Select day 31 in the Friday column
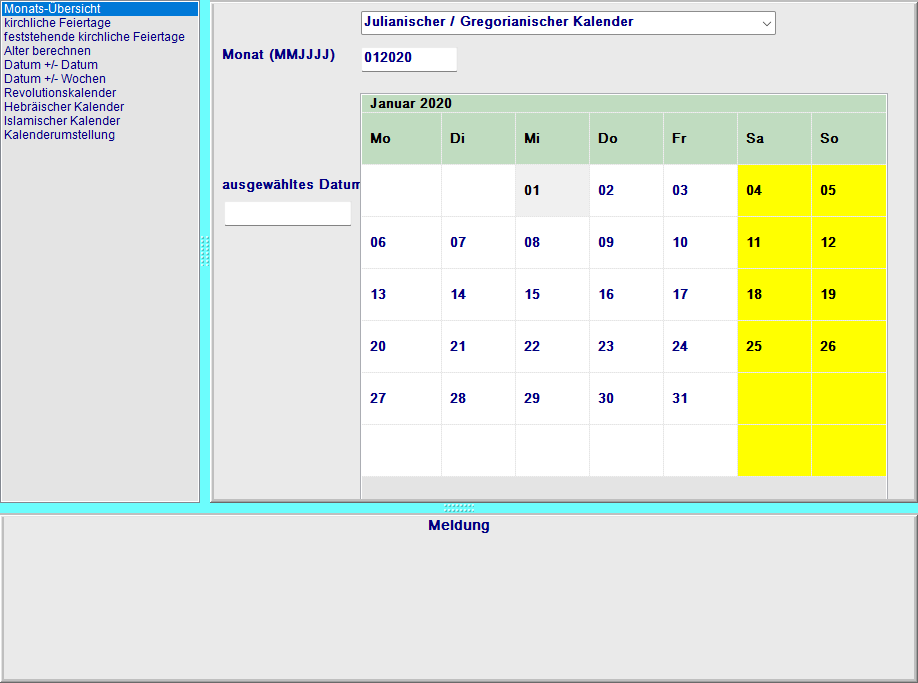The width and height of the screenshot is (918, 683). (x=680, y=399)
